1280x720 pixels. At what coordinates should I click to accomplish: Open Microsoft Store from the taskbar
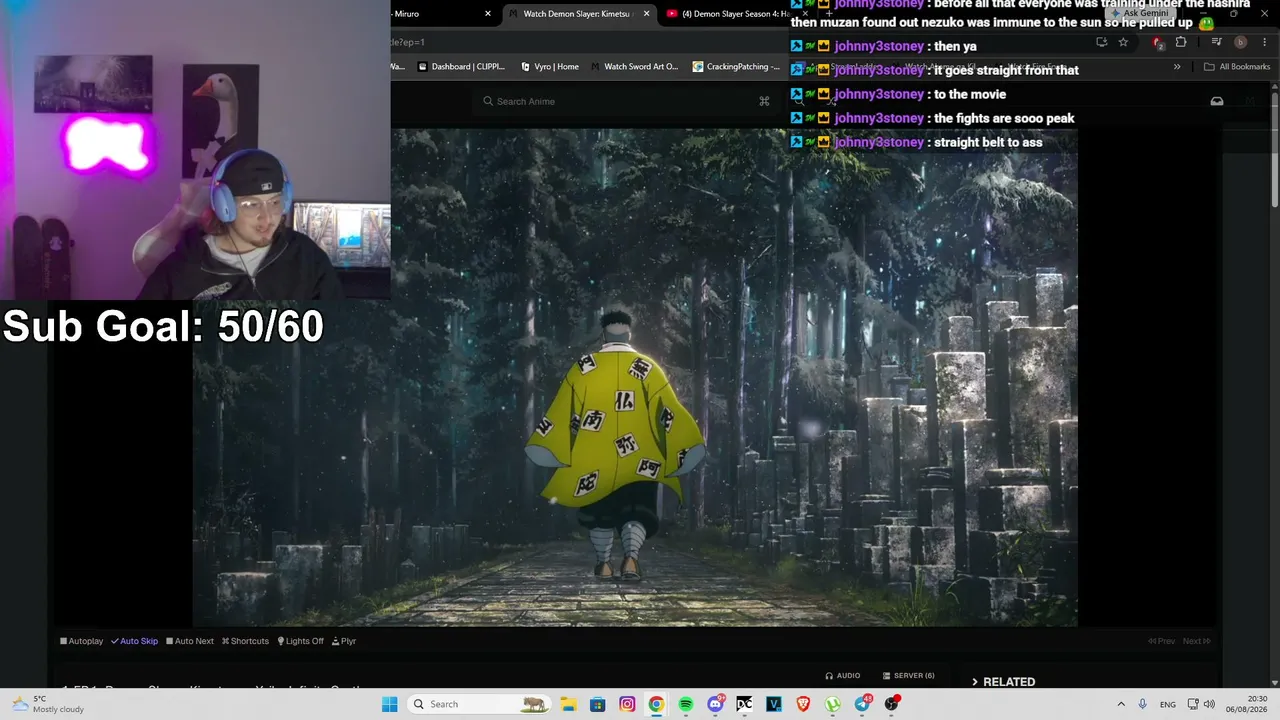click(x=597, y=704)
